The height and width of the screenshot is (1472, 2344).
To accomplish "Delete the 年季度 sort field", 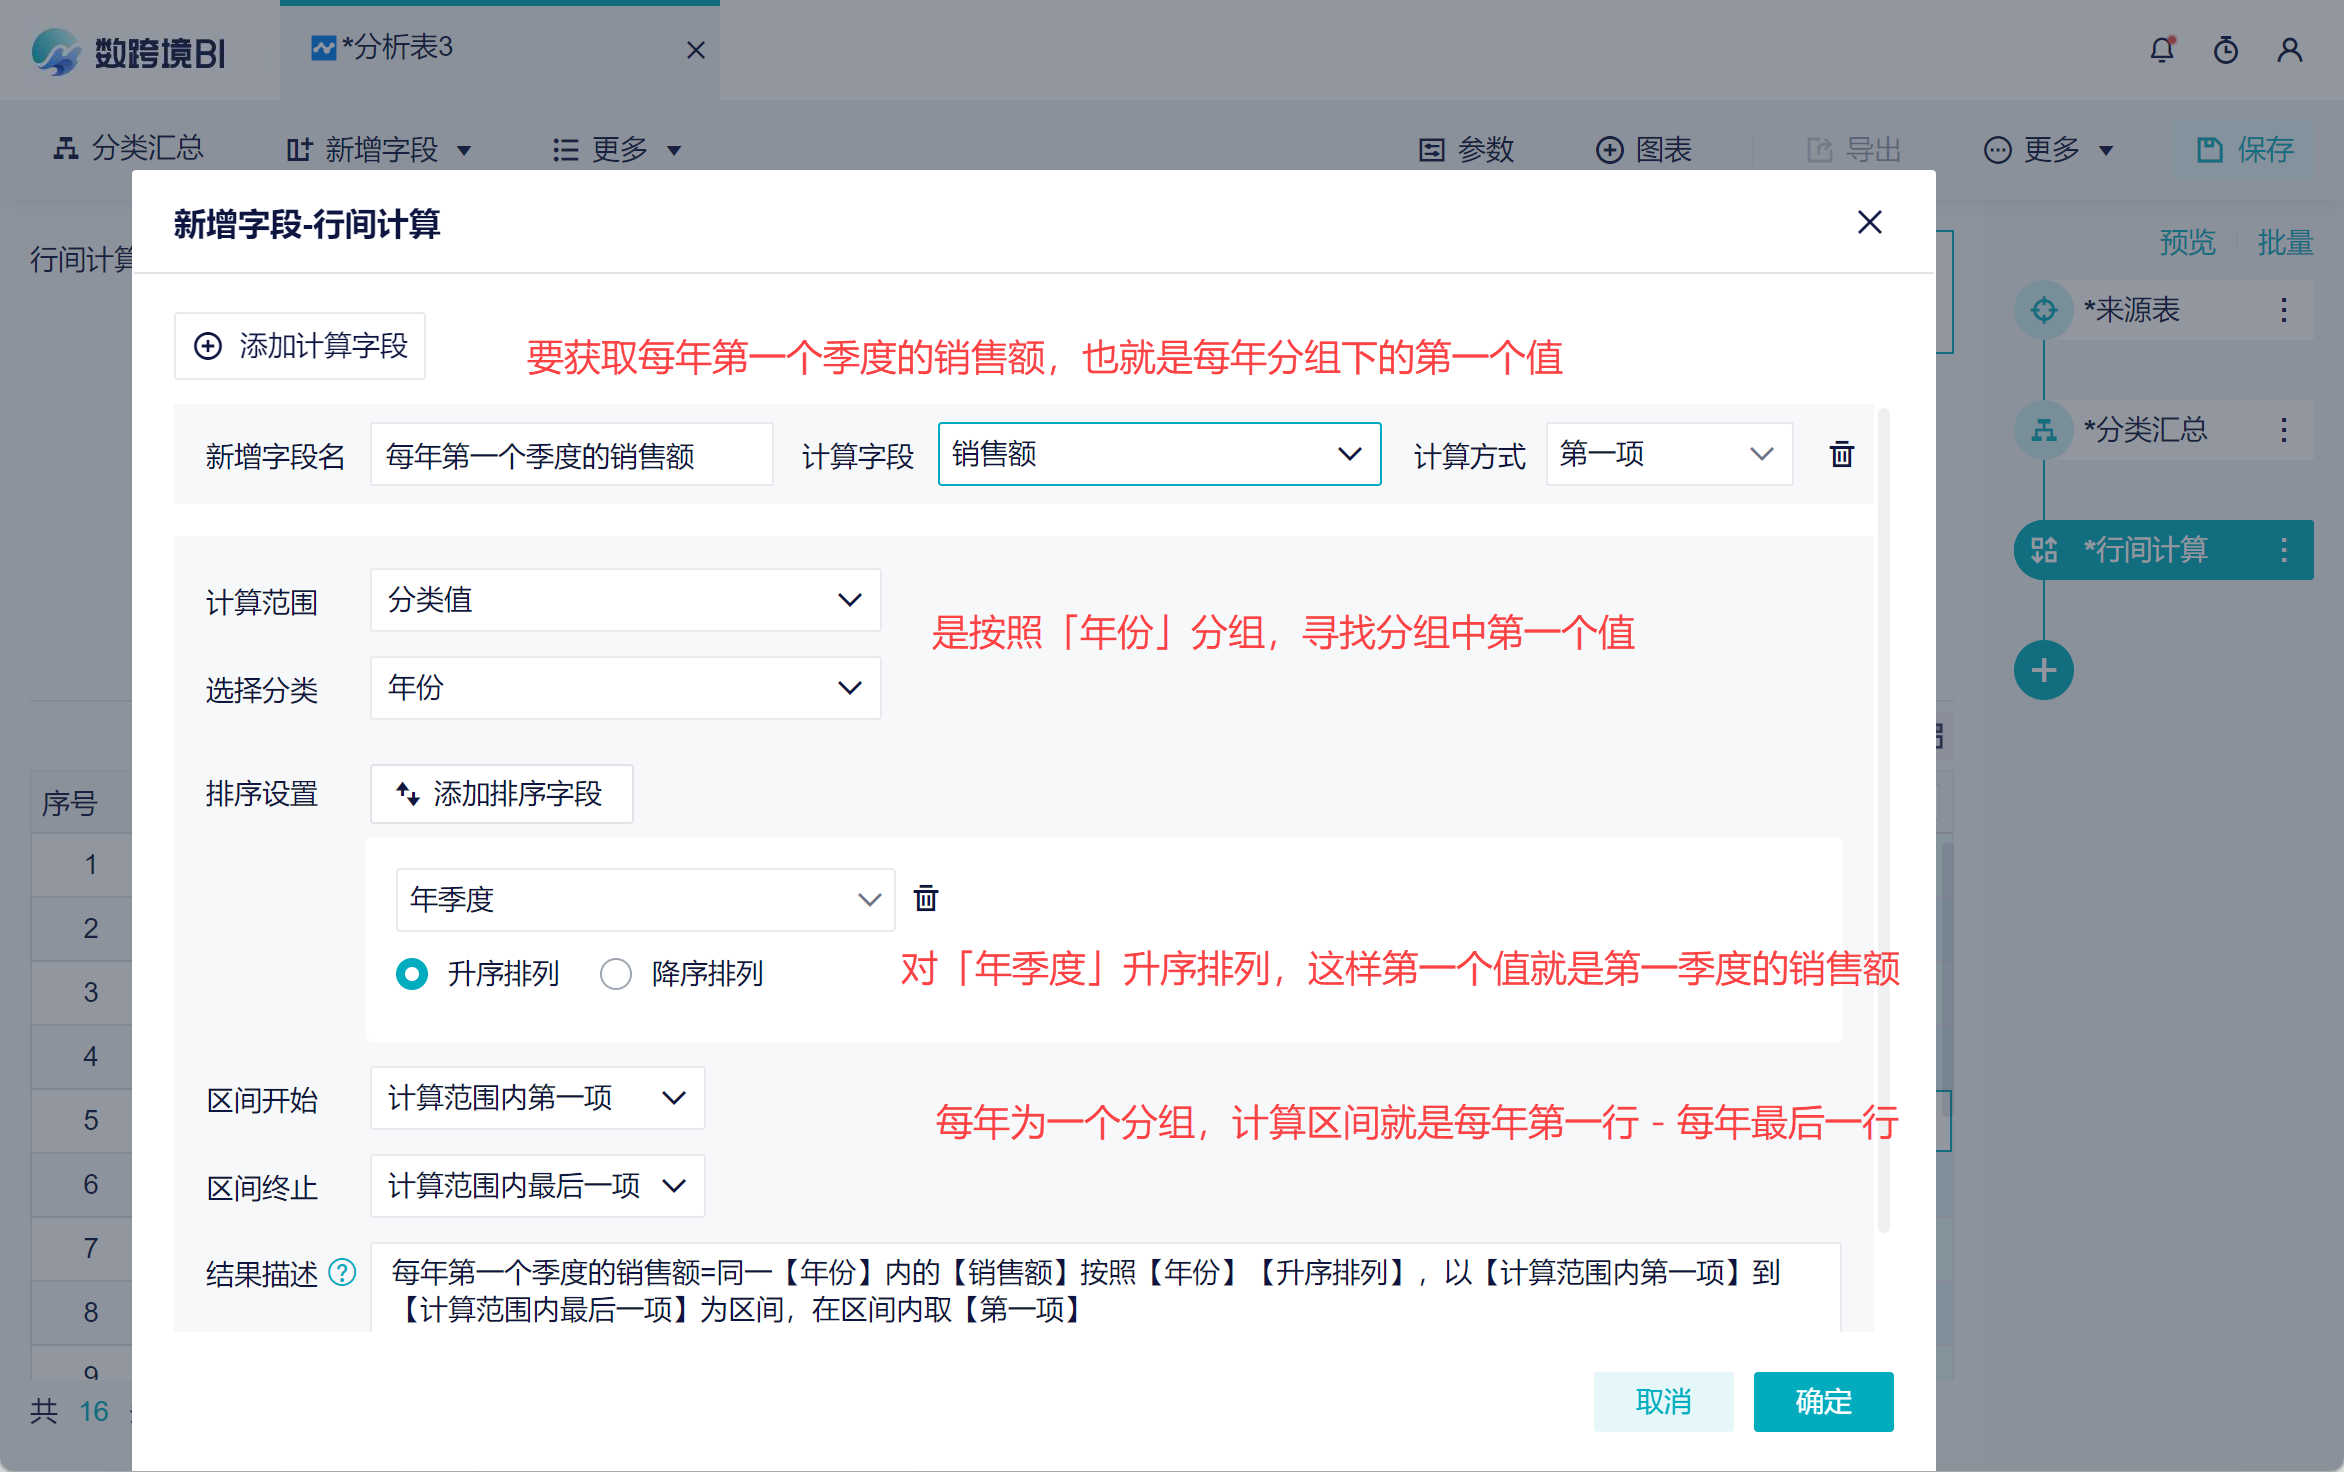I will click(925, 899).
